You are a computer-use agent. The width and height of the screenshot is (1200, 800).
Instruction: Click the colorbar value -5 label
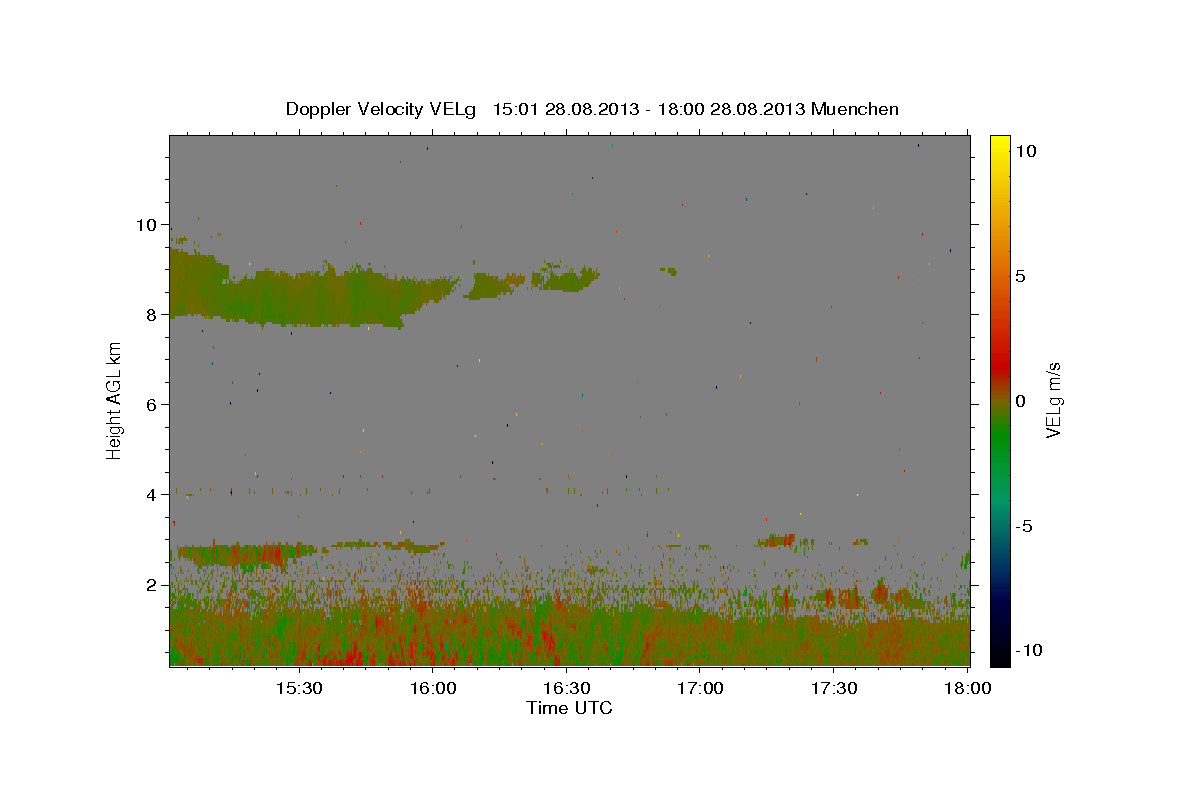tap(1023, 526)
